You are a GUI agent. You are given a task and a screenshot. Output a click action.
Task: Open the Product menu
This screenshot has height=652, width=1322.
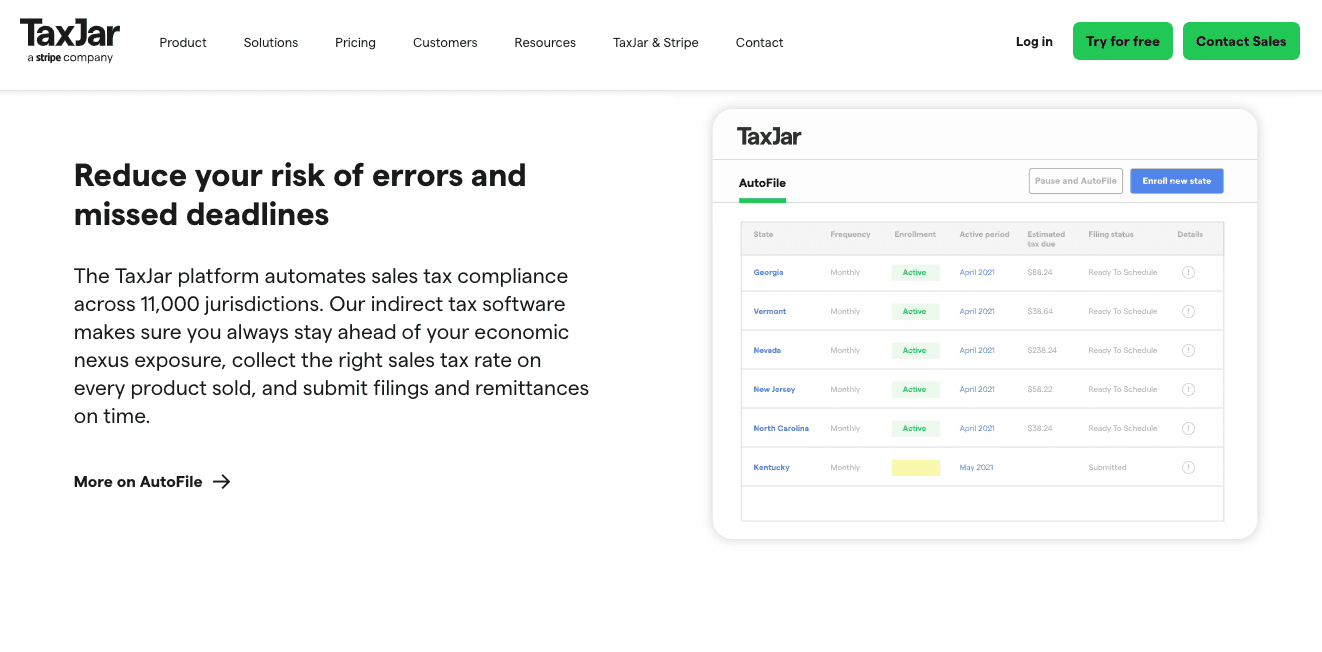tap(183, 42)
